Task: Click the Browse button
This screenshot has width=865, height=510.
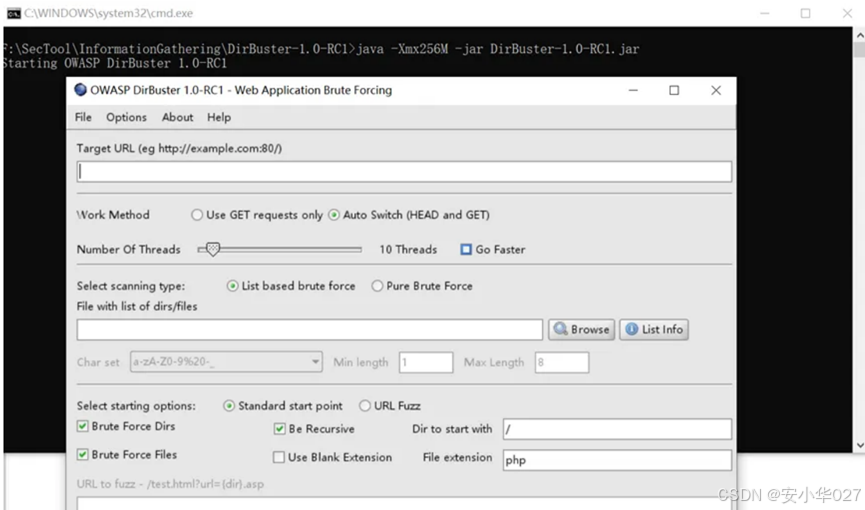Action: pyautogui.click(x=581, y=330)
